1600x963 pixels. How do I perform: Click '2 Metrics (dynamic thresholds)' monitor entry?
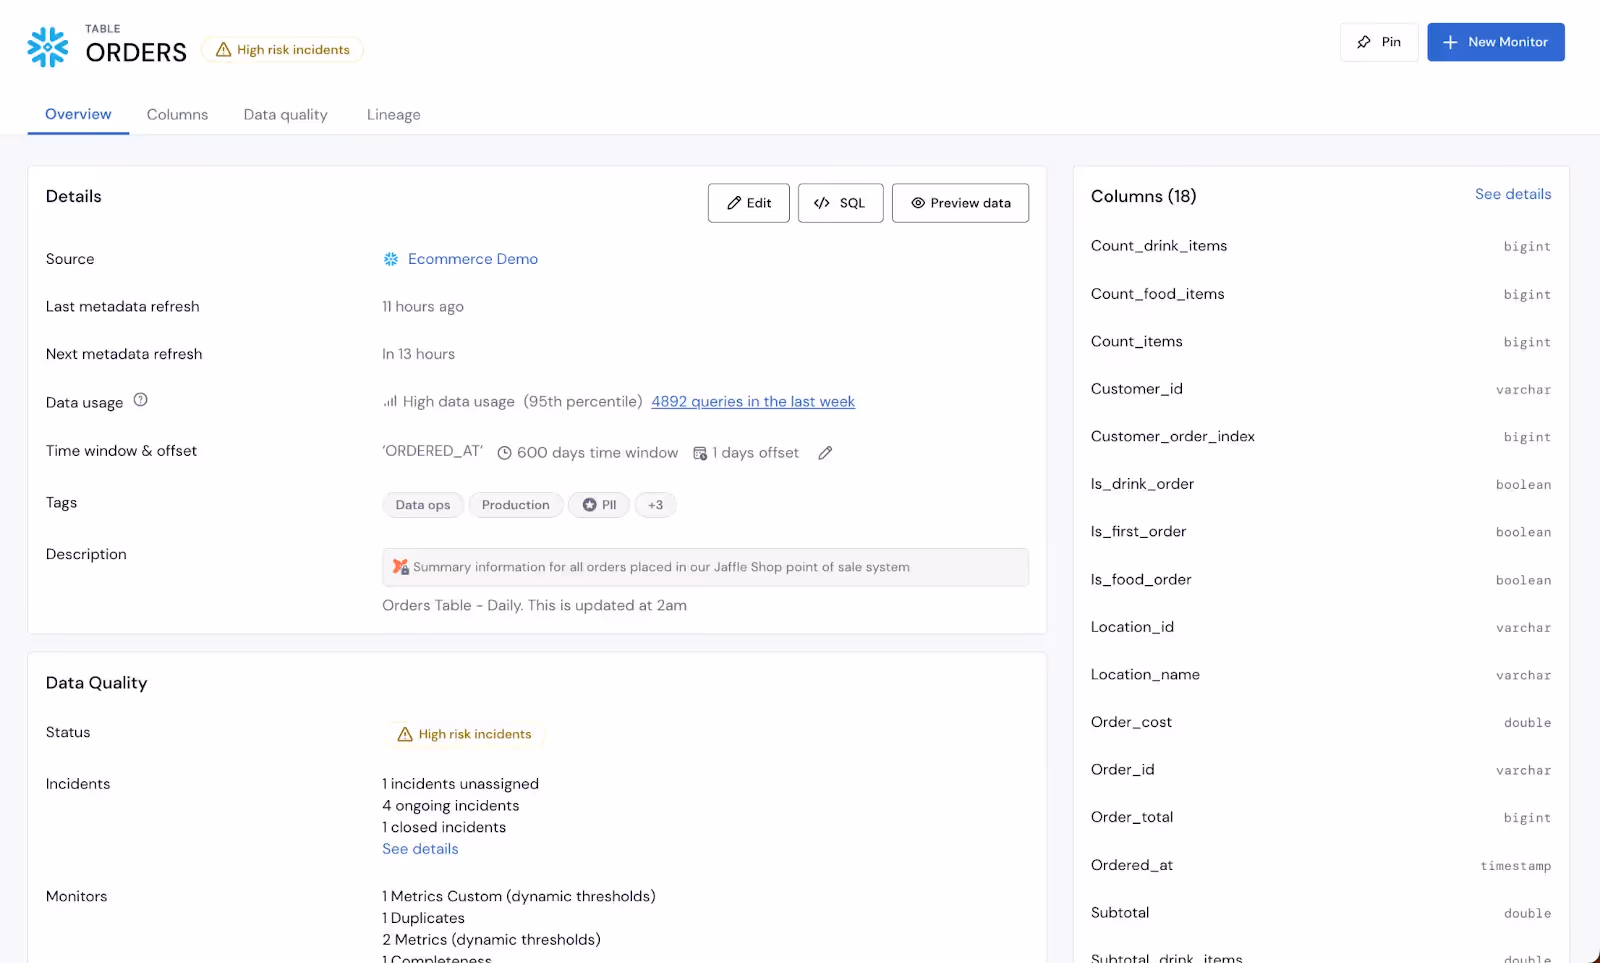[x=491, y=940]
